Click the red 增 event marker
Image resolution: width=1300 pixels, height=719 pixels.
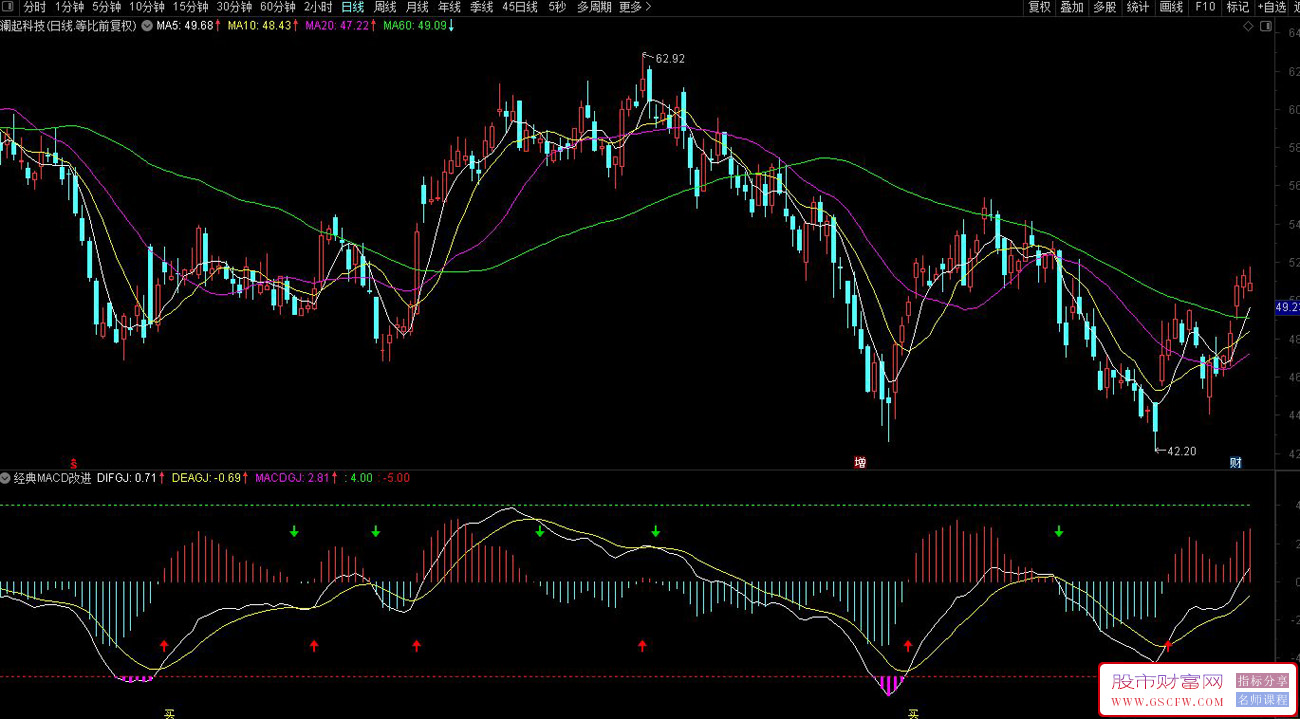pyautogui.click(x=860, y=463)
